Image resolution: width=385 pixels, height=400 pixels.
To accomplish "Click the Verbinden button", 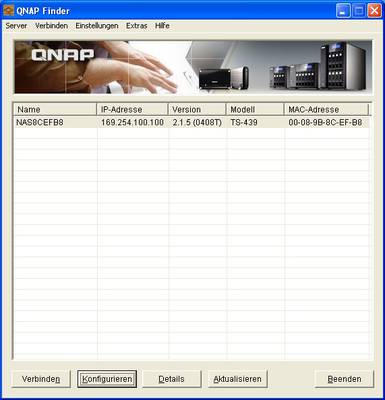I will click(41, 379).
